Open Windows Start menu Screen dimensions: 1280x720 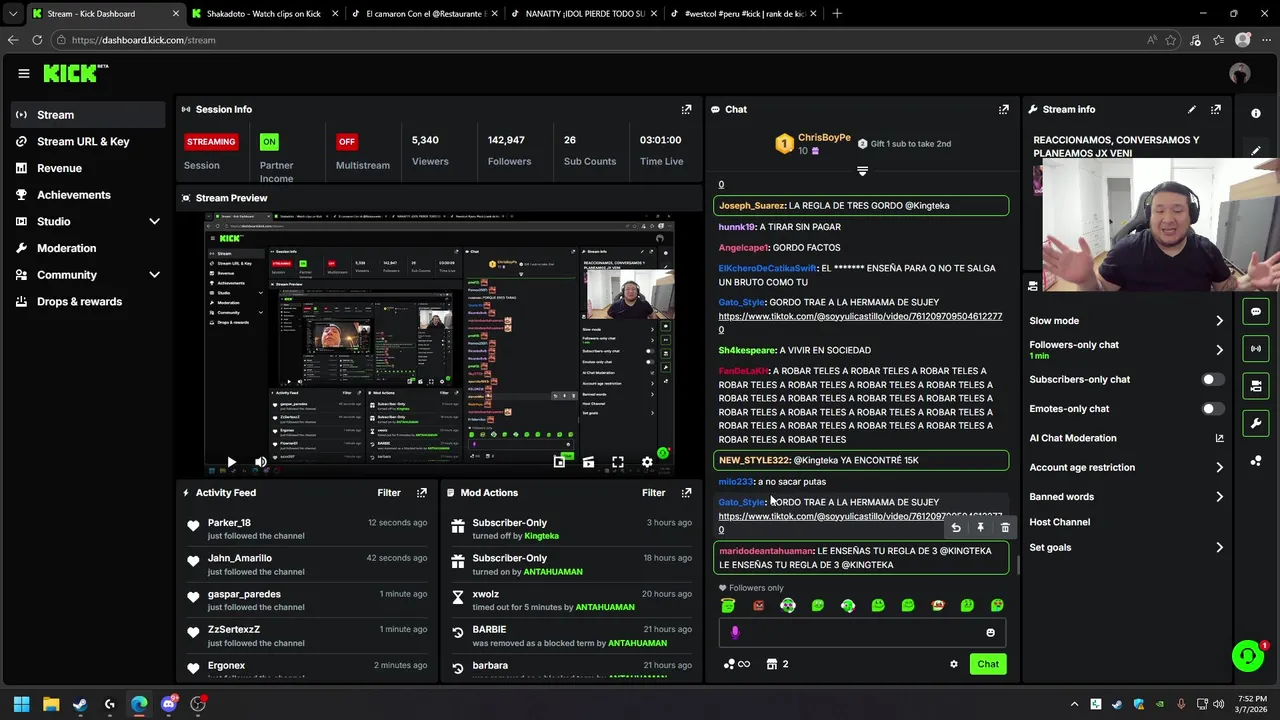21,704
